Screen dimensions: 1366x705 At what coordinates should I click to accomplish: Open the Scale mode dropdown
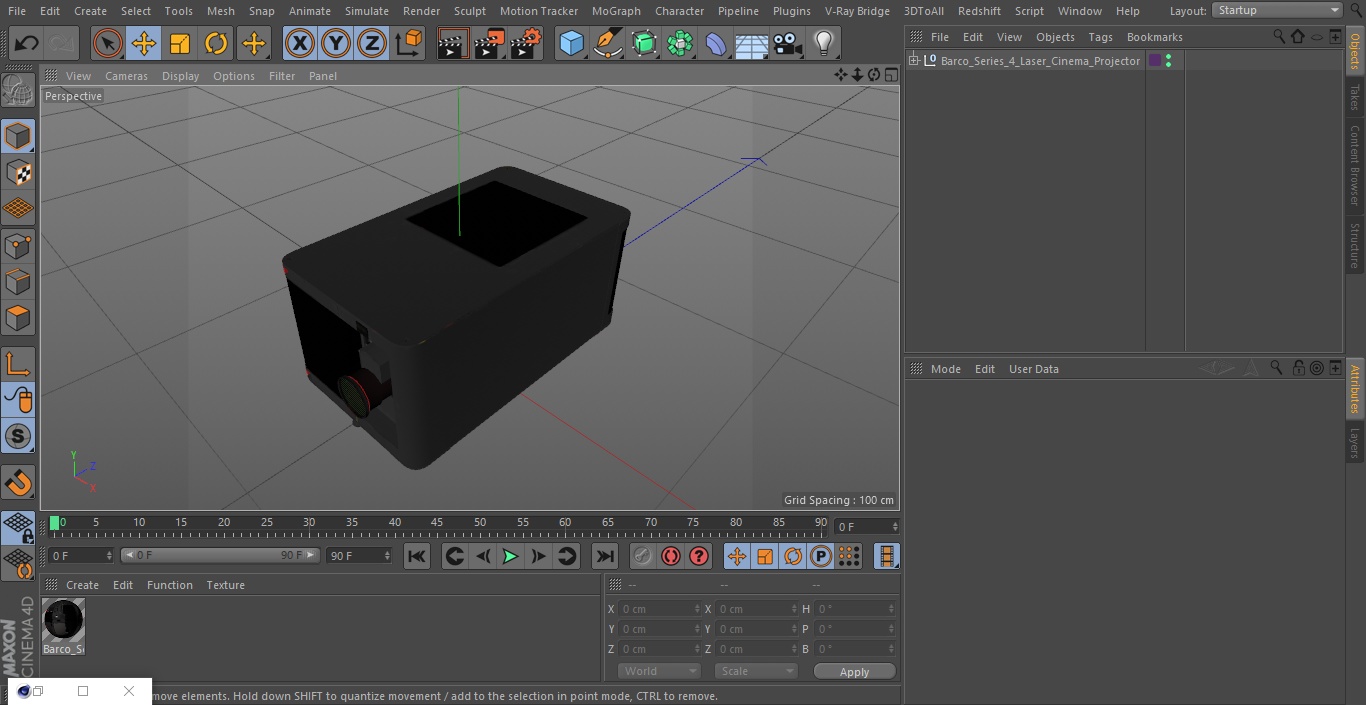pyautogui.click(x=755, y=671)
